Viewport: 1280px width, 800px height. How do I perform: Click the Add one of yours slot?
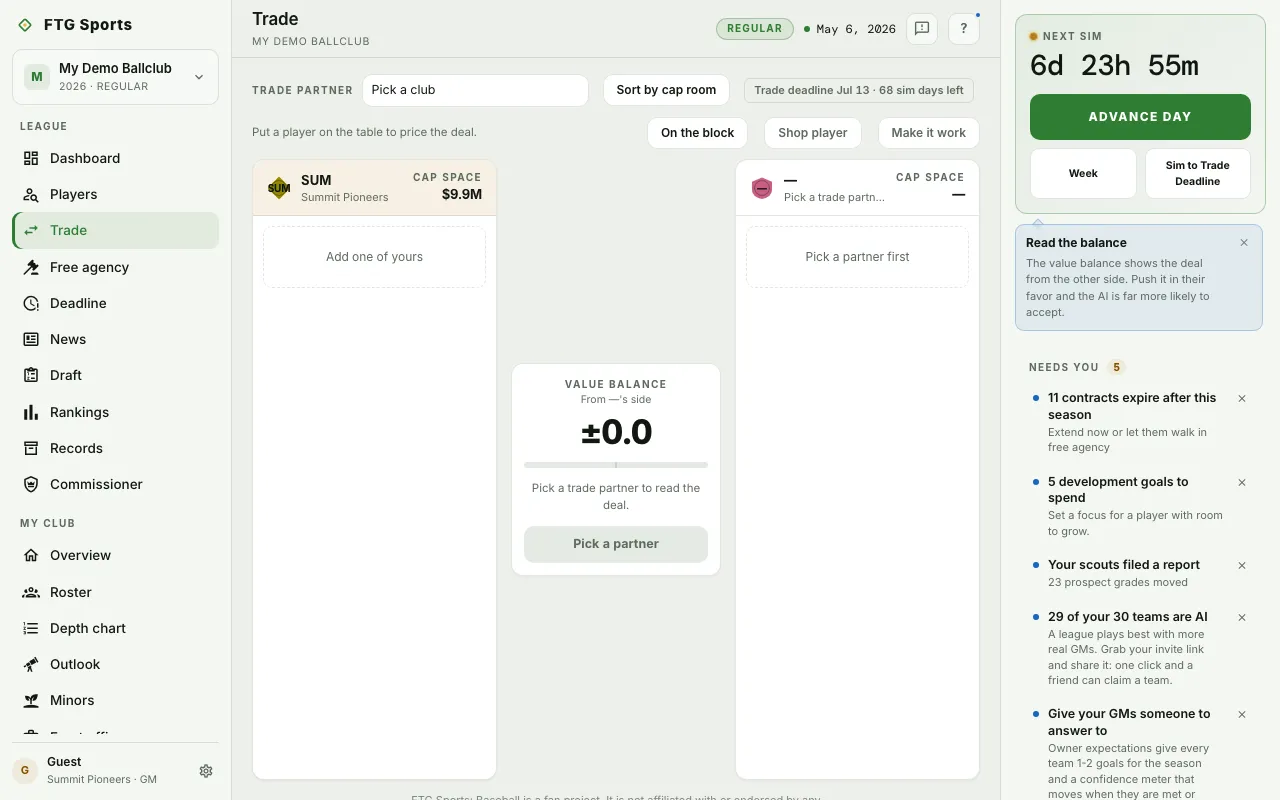[374, 257]
